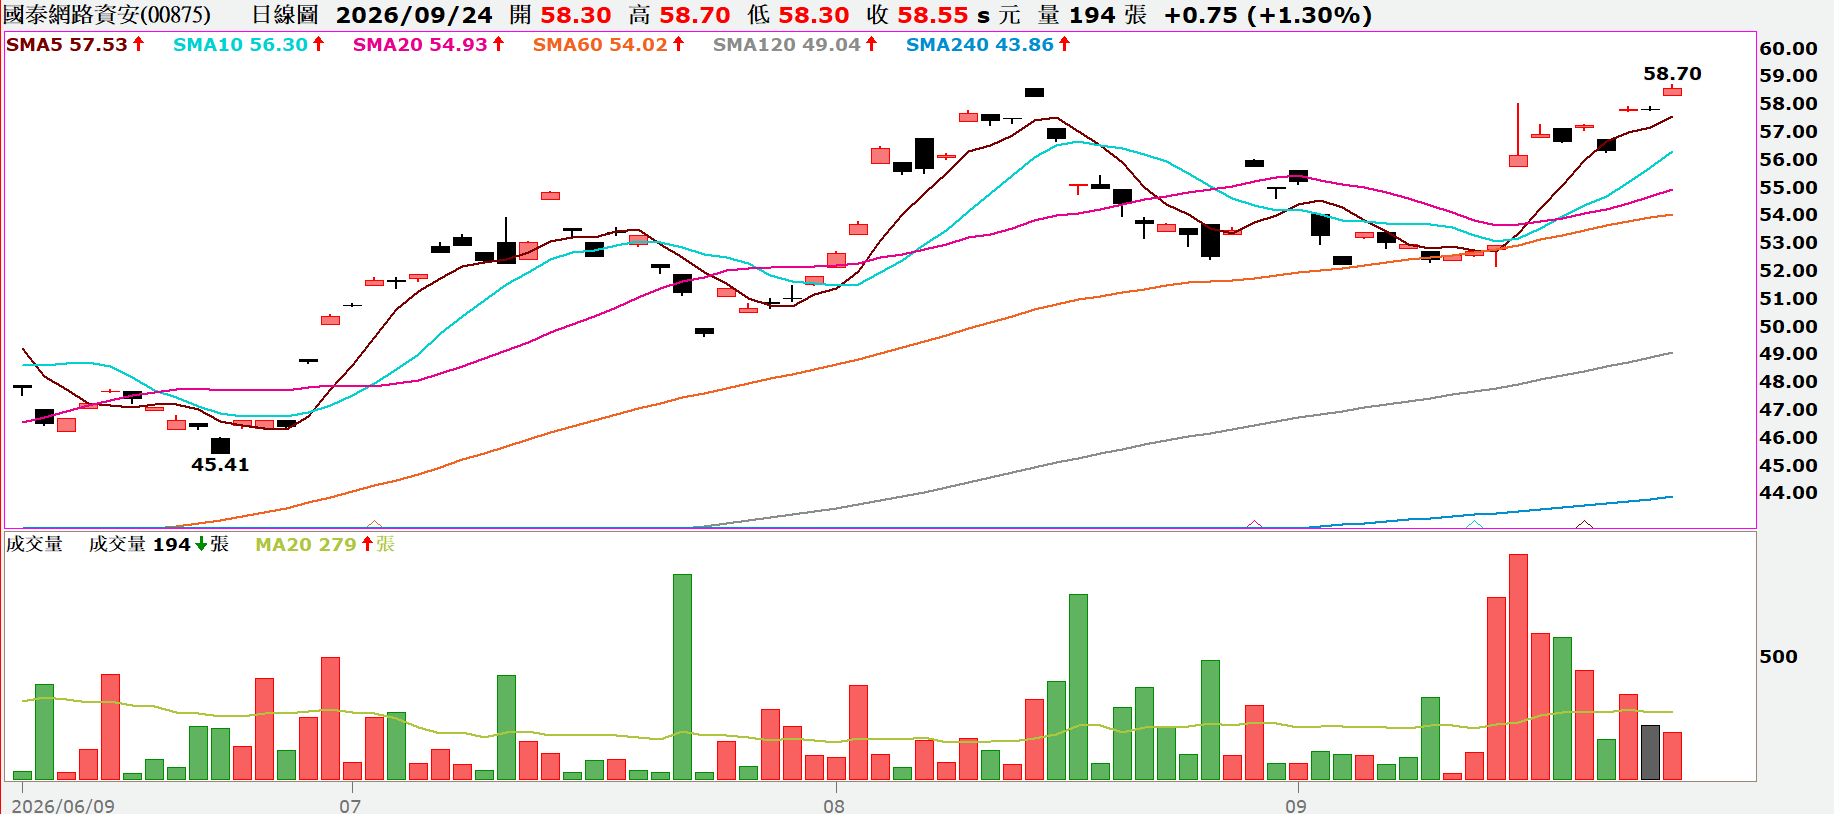Click the magenta triangle marker on the price baseline
The image size is (1834, 814).
click(1254, 524)
